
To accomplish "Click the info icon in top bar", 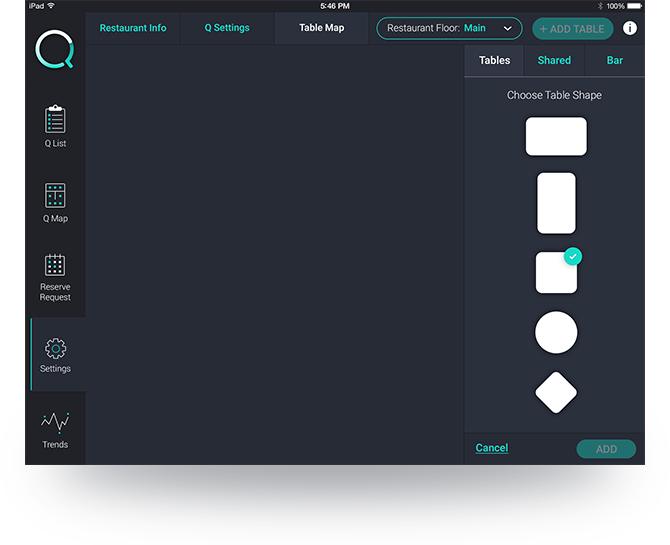I will pos(630,28).
